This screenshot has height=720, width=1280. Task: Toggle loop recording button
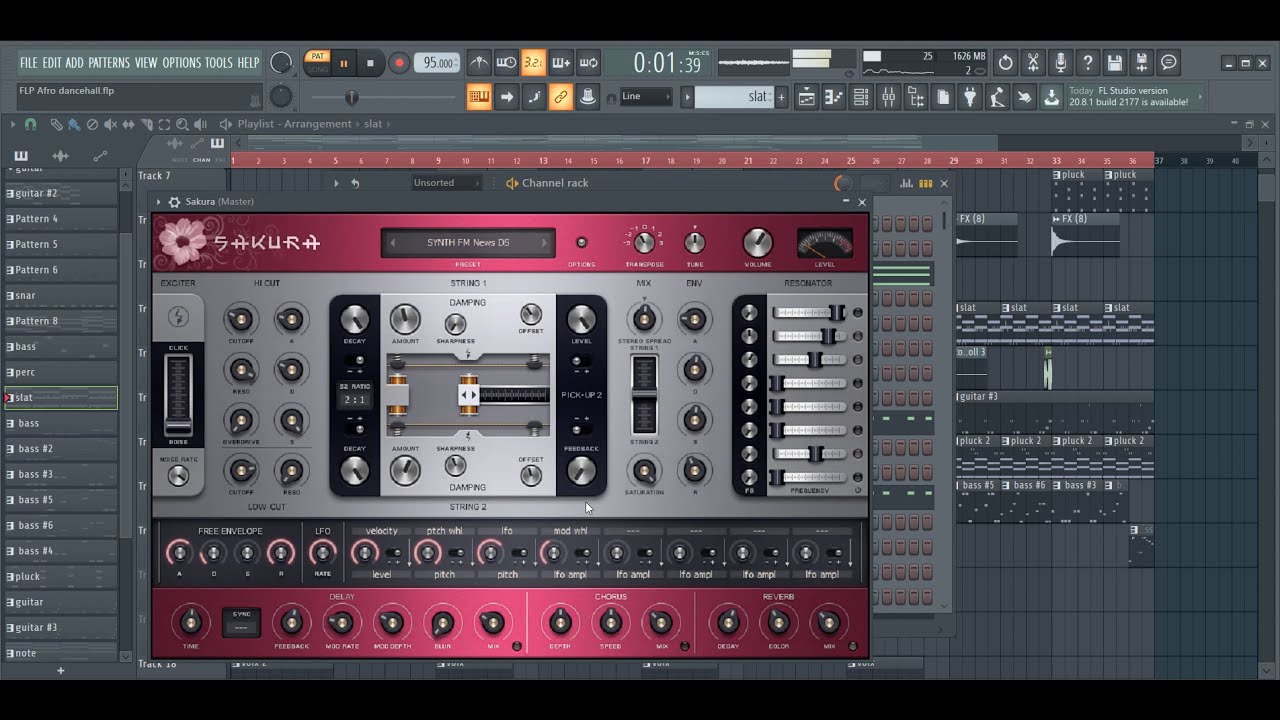(589, 63)
